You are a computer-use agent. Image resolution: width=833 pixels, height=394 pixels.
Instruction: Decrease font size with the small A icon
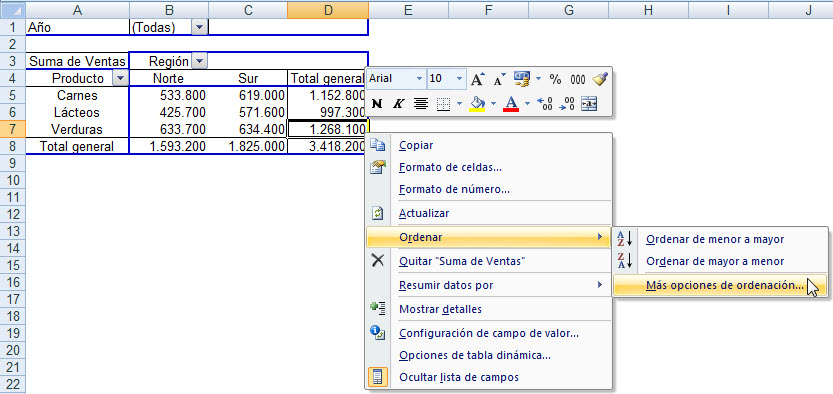(x=499, y=80)
